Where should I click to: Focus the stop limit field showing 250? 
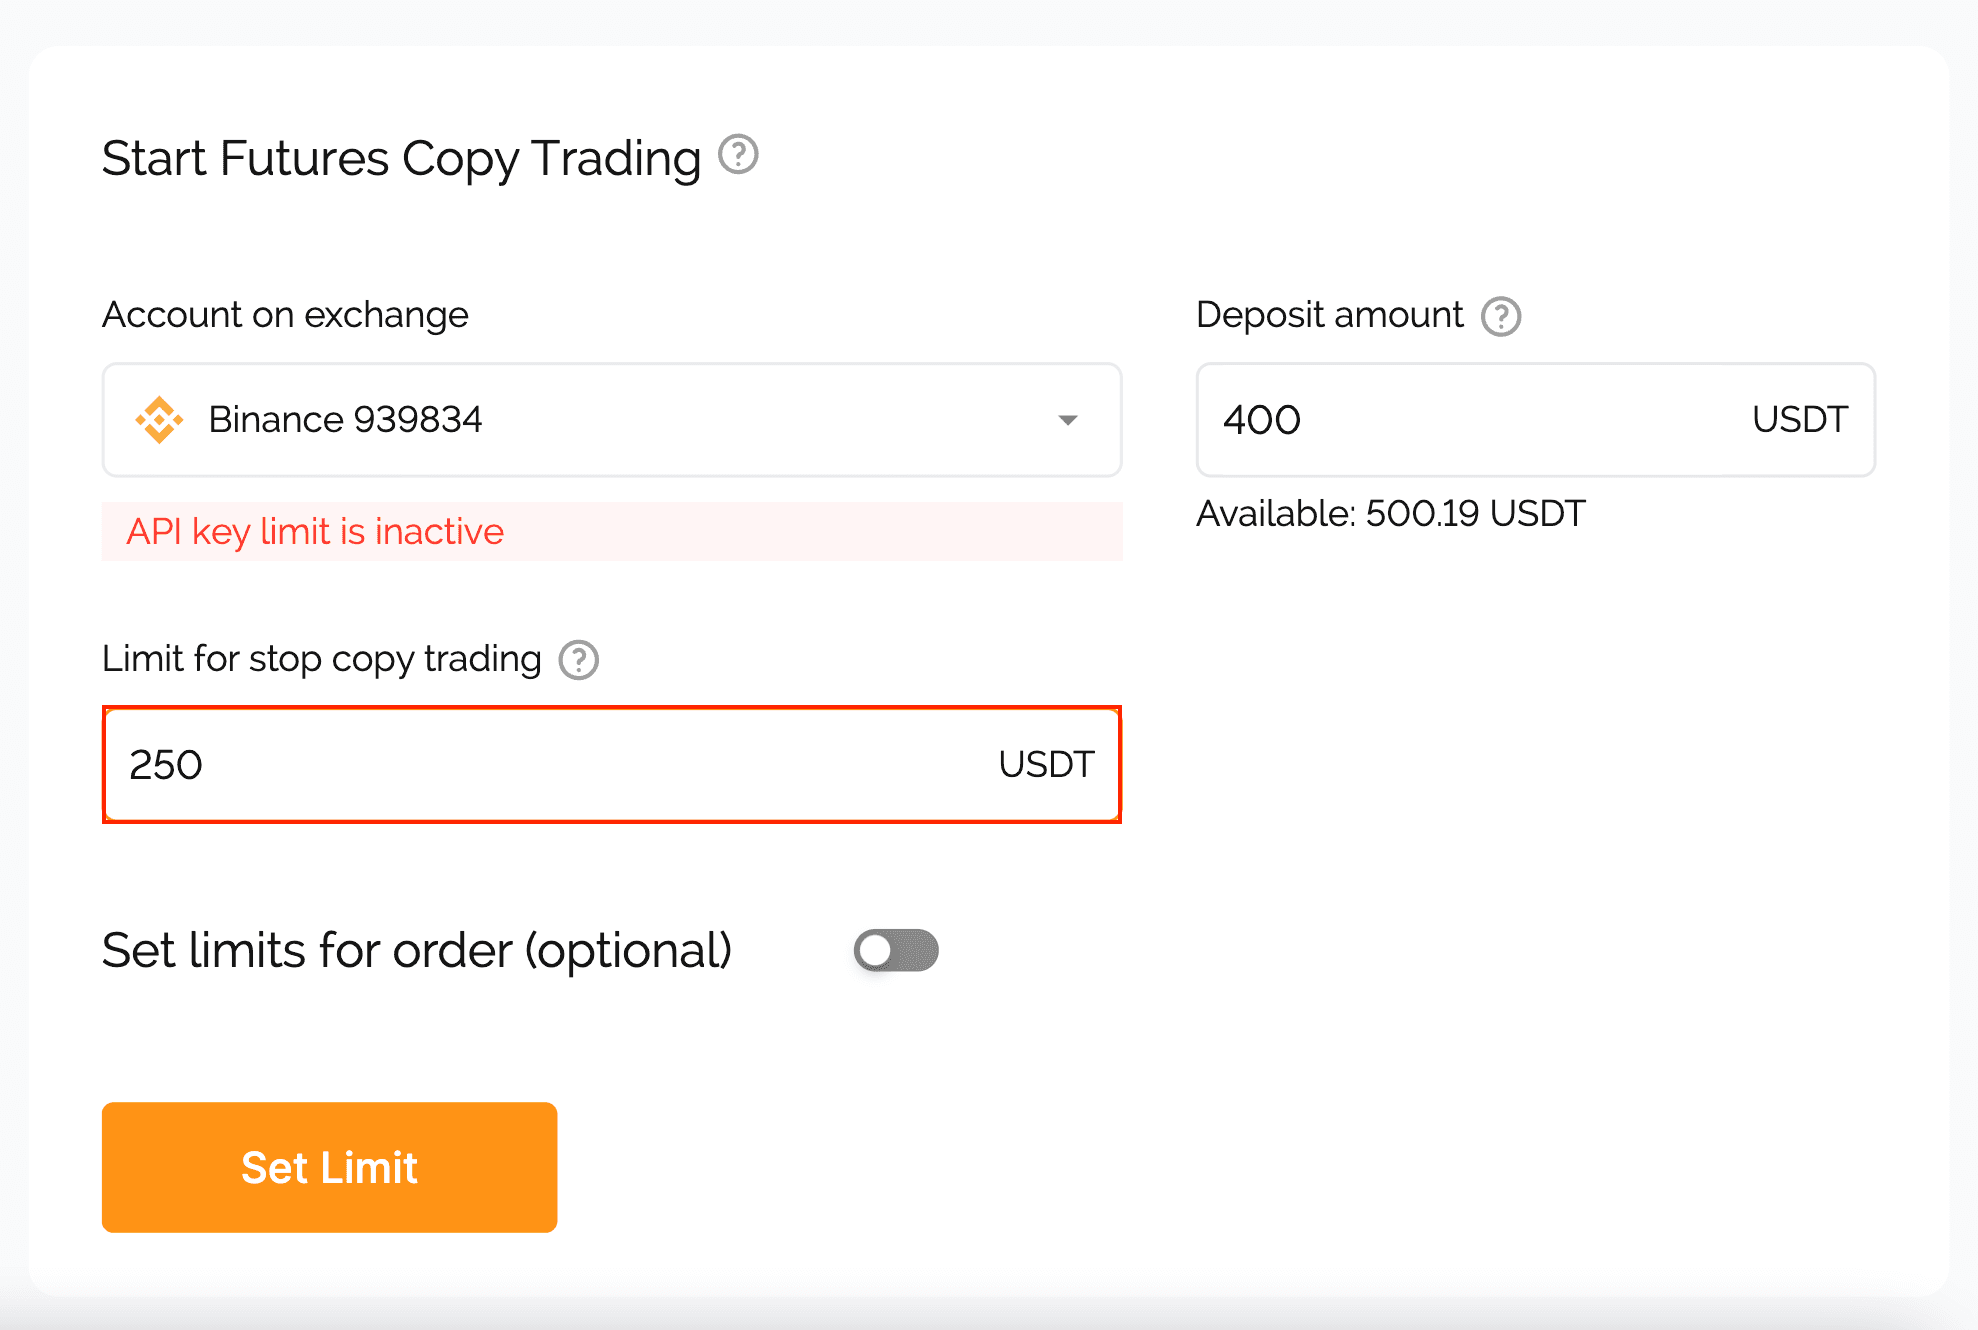(x=612, y=765)
